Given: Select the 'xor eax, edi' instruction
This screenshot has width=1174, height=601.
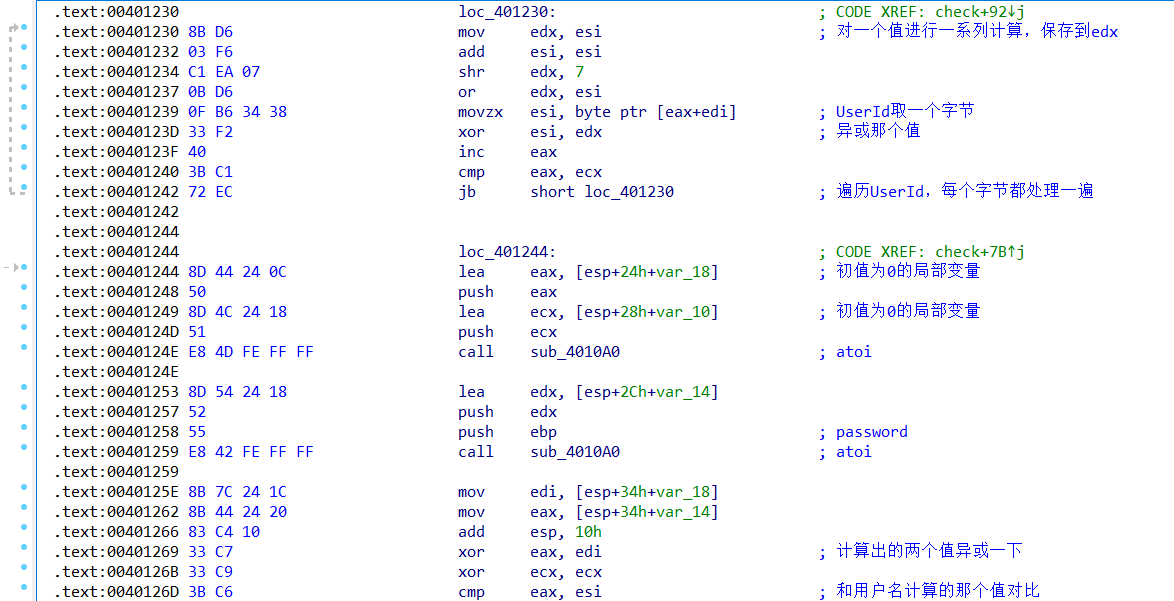Looking at the screenshot, I should pos(529,552).
